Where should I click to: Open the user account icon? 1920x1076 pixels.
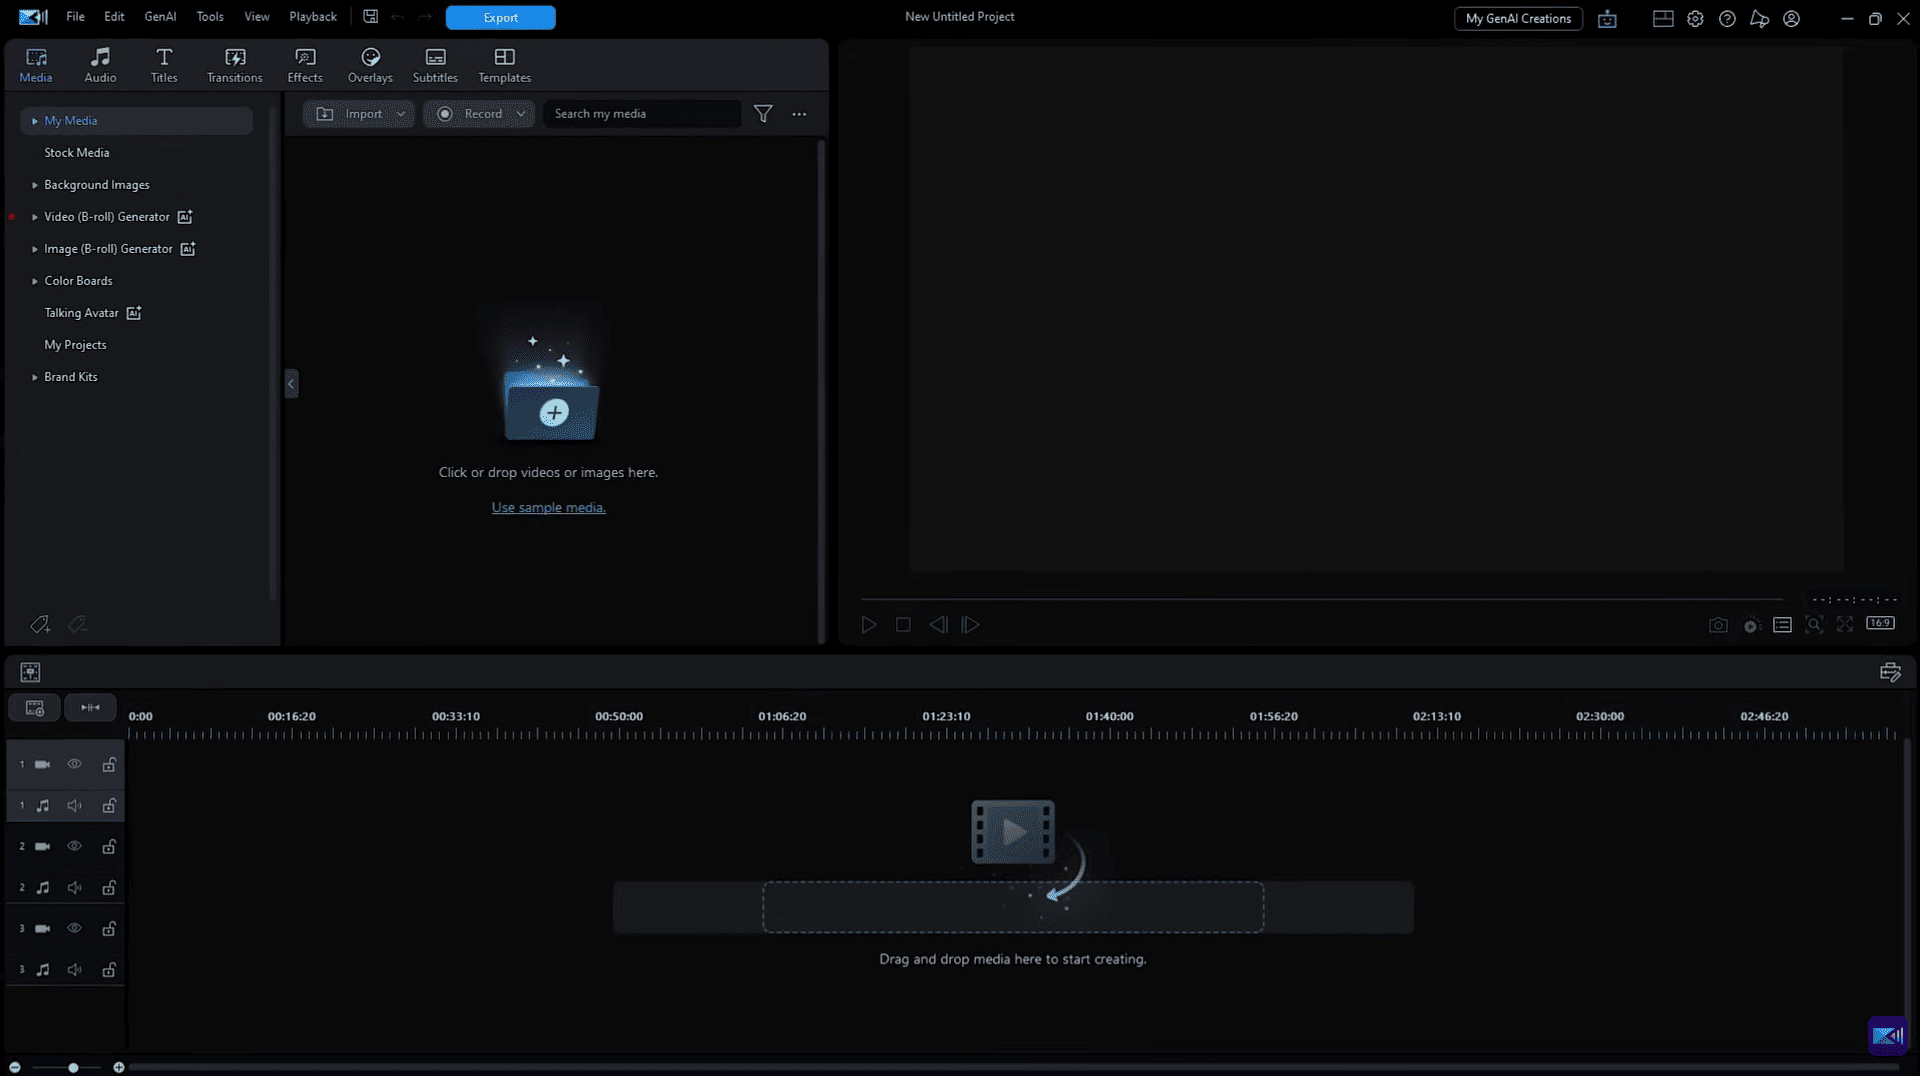click(x=1791, y=19)
